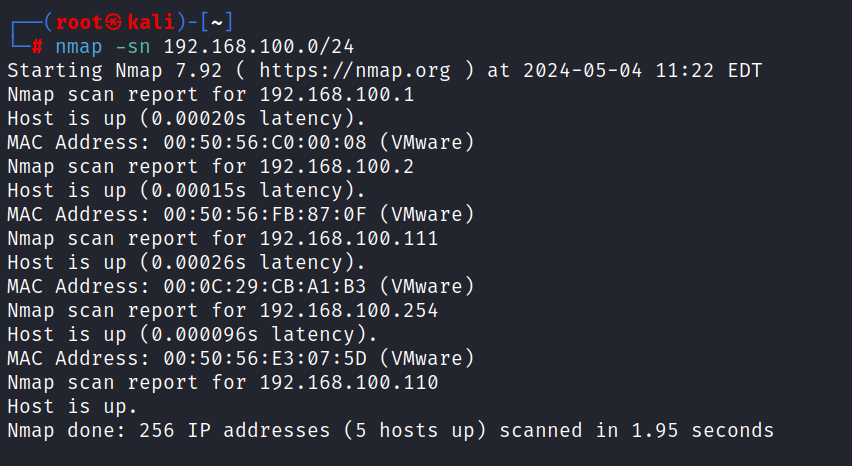852x466 pixels.
Task: Click the -sn flag in the command
Action: click(132, 47)
